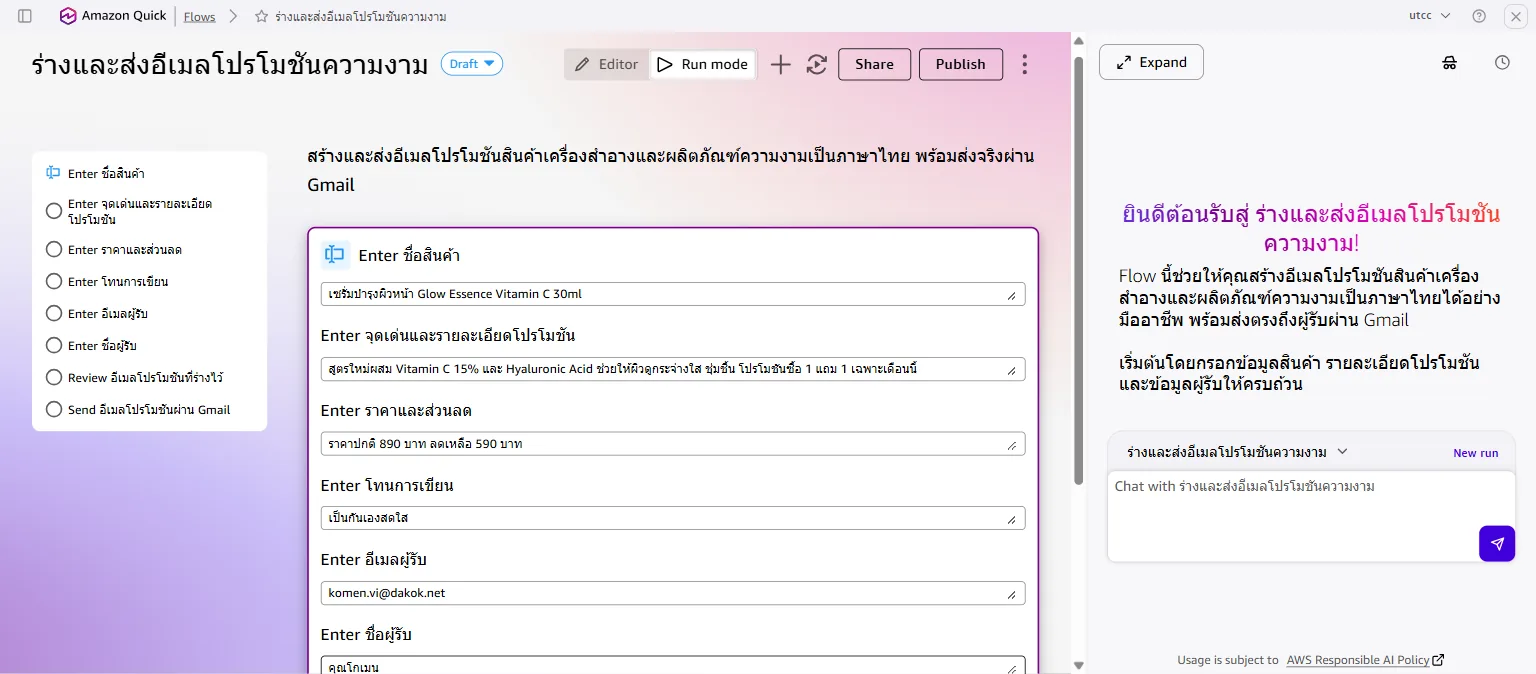Select step Send อีเมลโปรโมชันผ่าน Gmail radio
Viewport: 1536px width, 674px height.
[x=54, y=409]
